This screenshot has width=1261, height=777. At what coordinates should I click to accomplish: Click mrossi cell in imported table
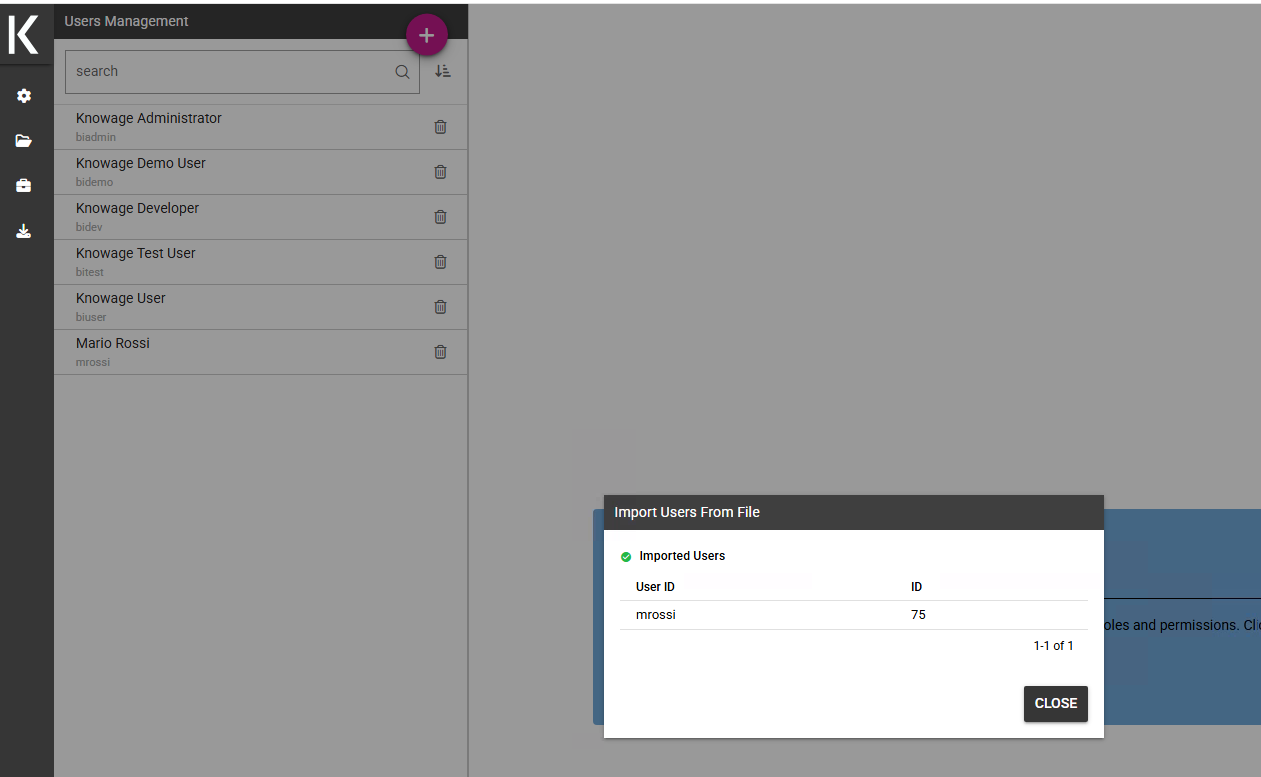point(656,615)
